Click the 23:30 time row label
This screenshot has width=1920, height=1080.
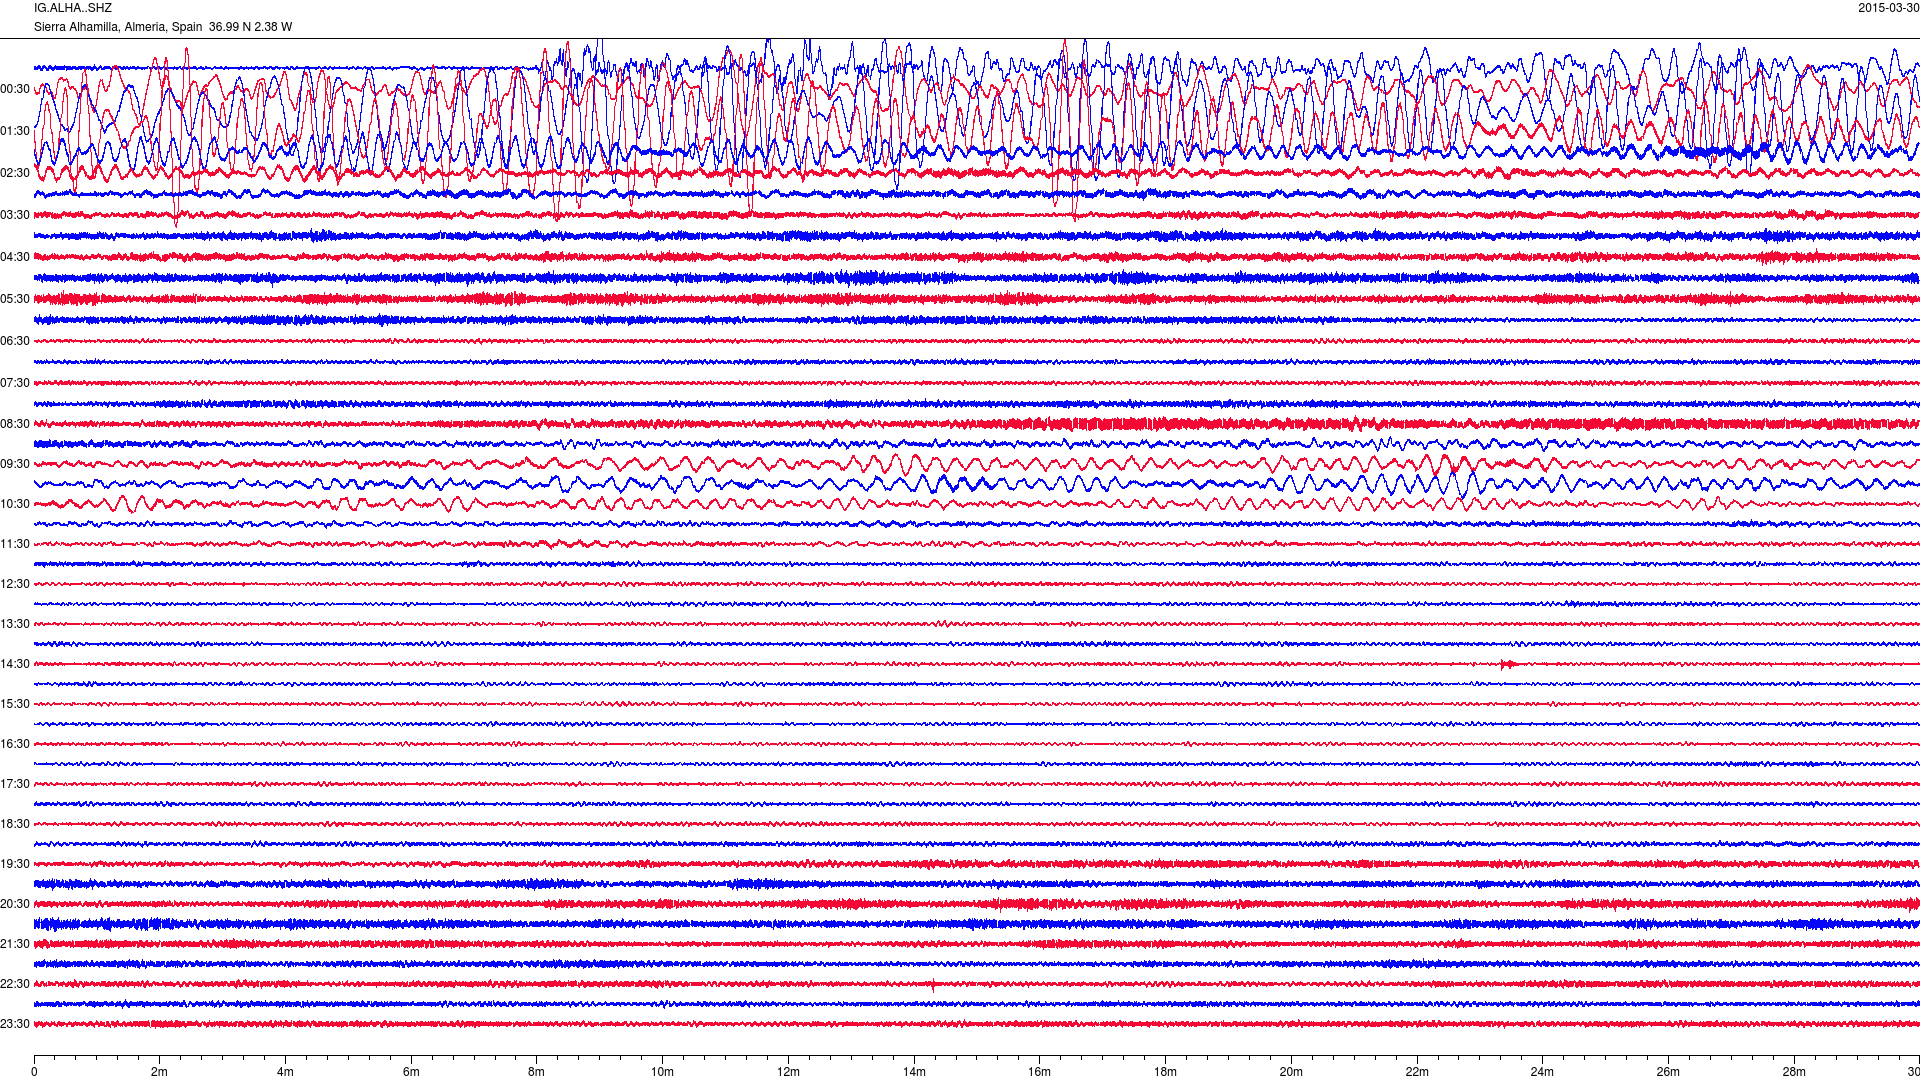tap(15, 1024)
